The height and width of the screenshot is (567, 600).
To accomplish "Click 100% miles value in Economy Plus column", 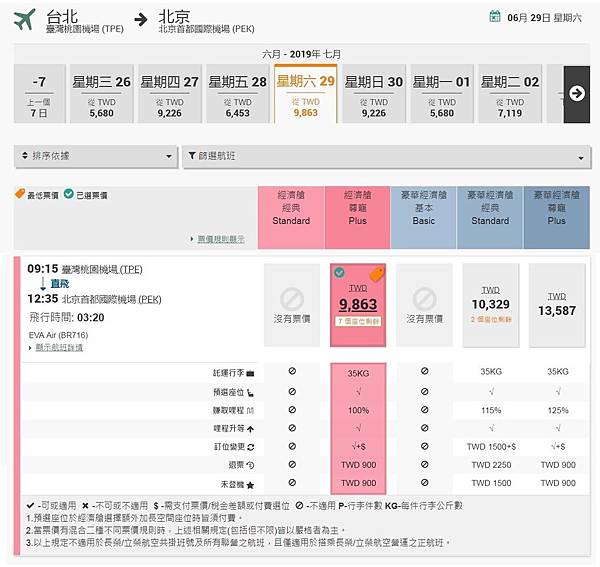I will [x=359, y=411].
